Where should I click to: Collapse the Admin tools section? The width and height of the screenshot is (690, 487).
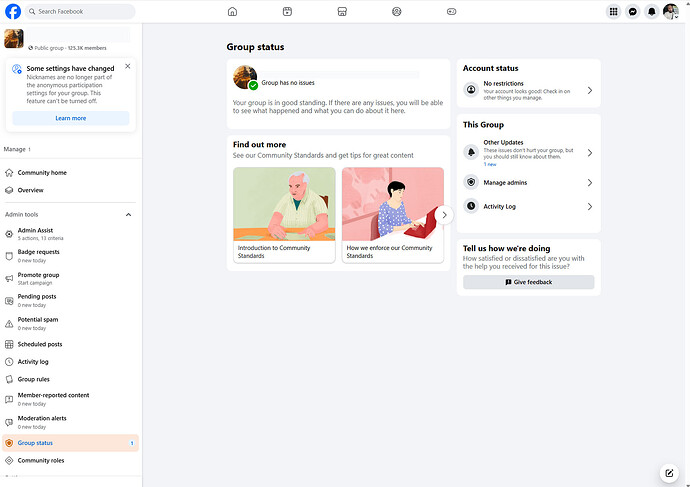coord(128,214)
